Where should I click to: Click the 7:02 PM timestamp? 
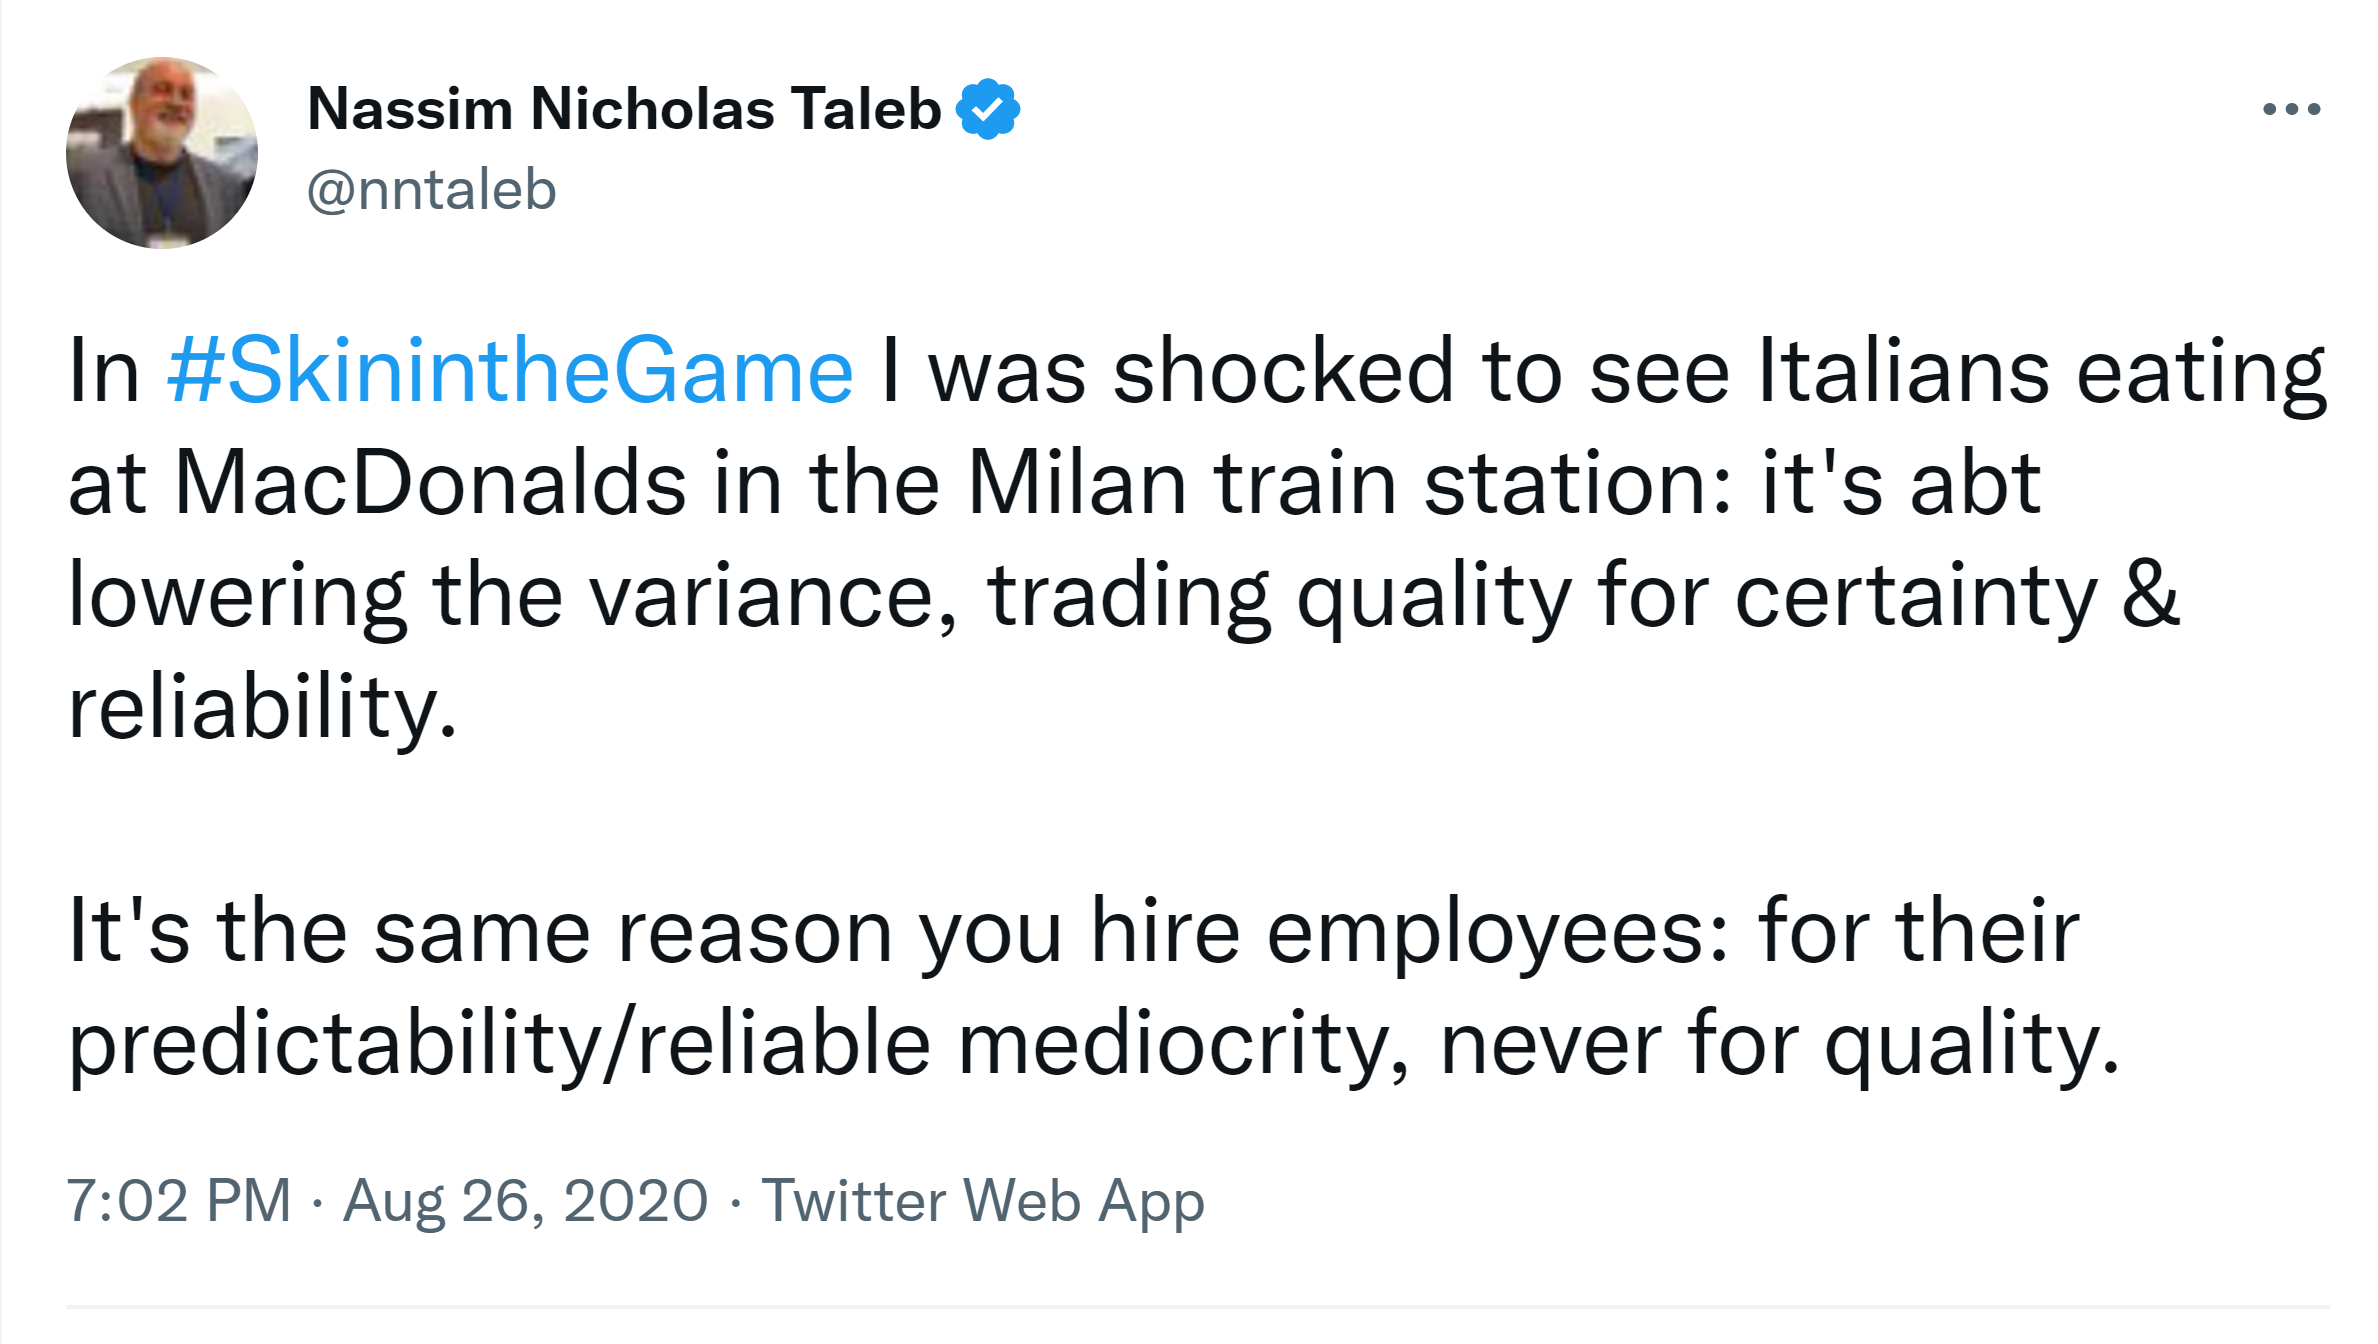178,1200
